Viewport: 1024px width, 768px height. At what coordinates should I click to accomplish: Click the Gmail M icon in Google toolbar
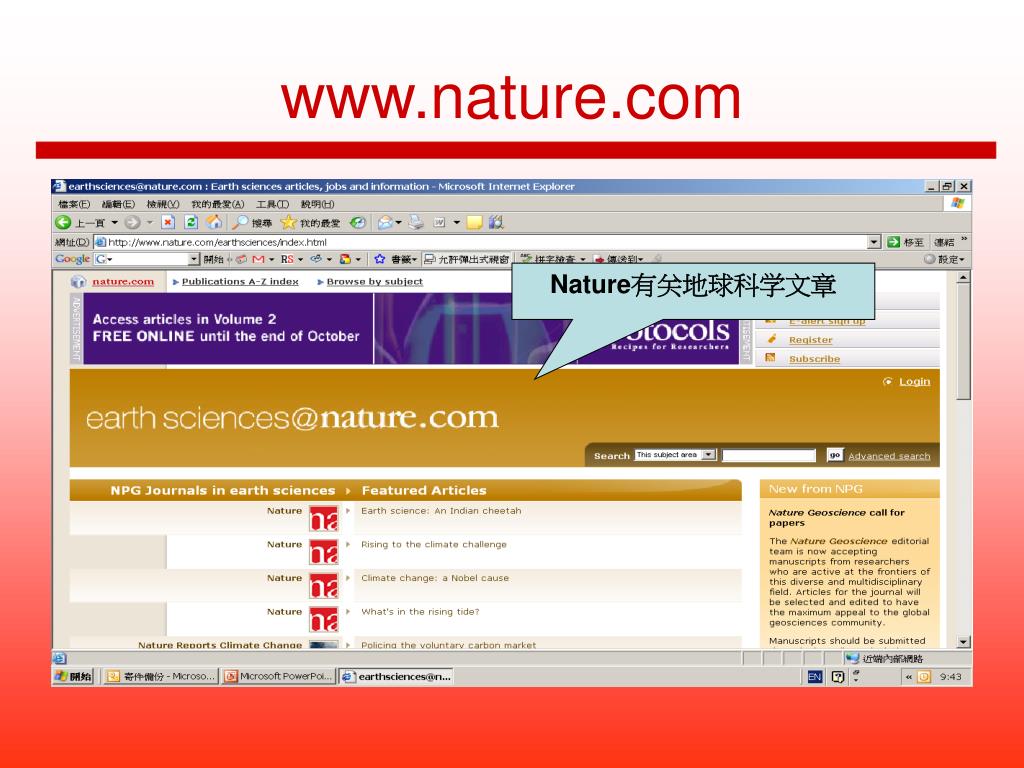259,259
